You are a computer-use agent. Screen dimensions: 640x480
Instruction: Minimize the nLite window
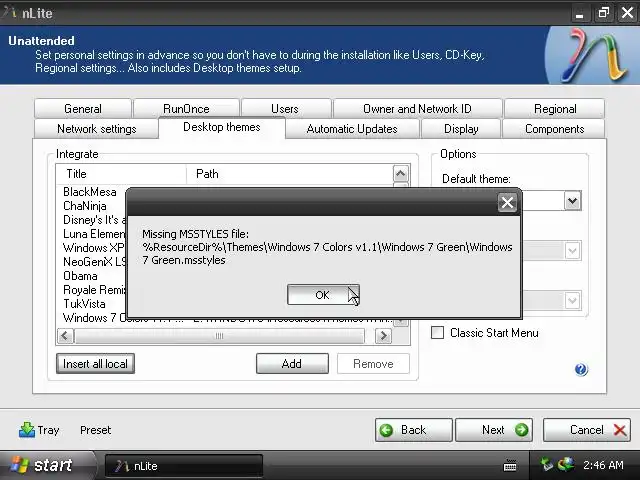tap(579, 13)
